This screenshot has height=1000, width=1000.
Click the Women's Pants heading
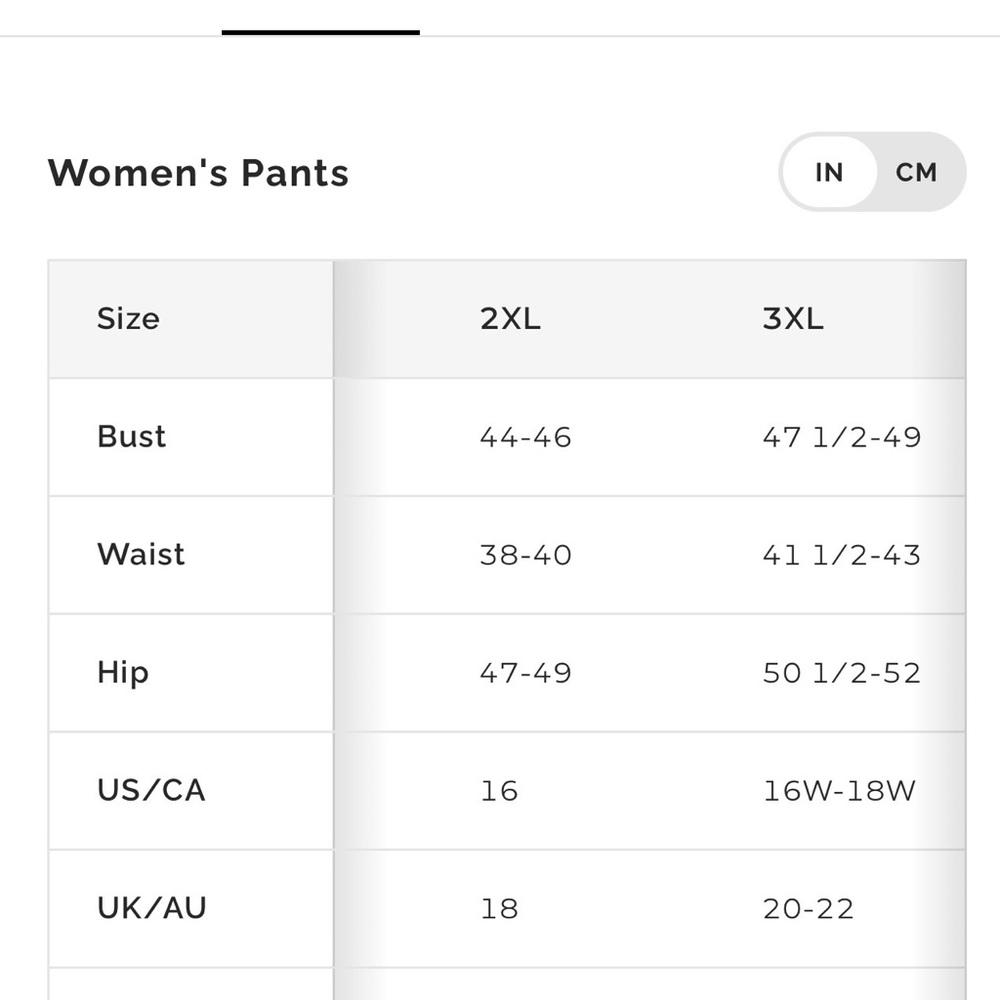(198, 173)
